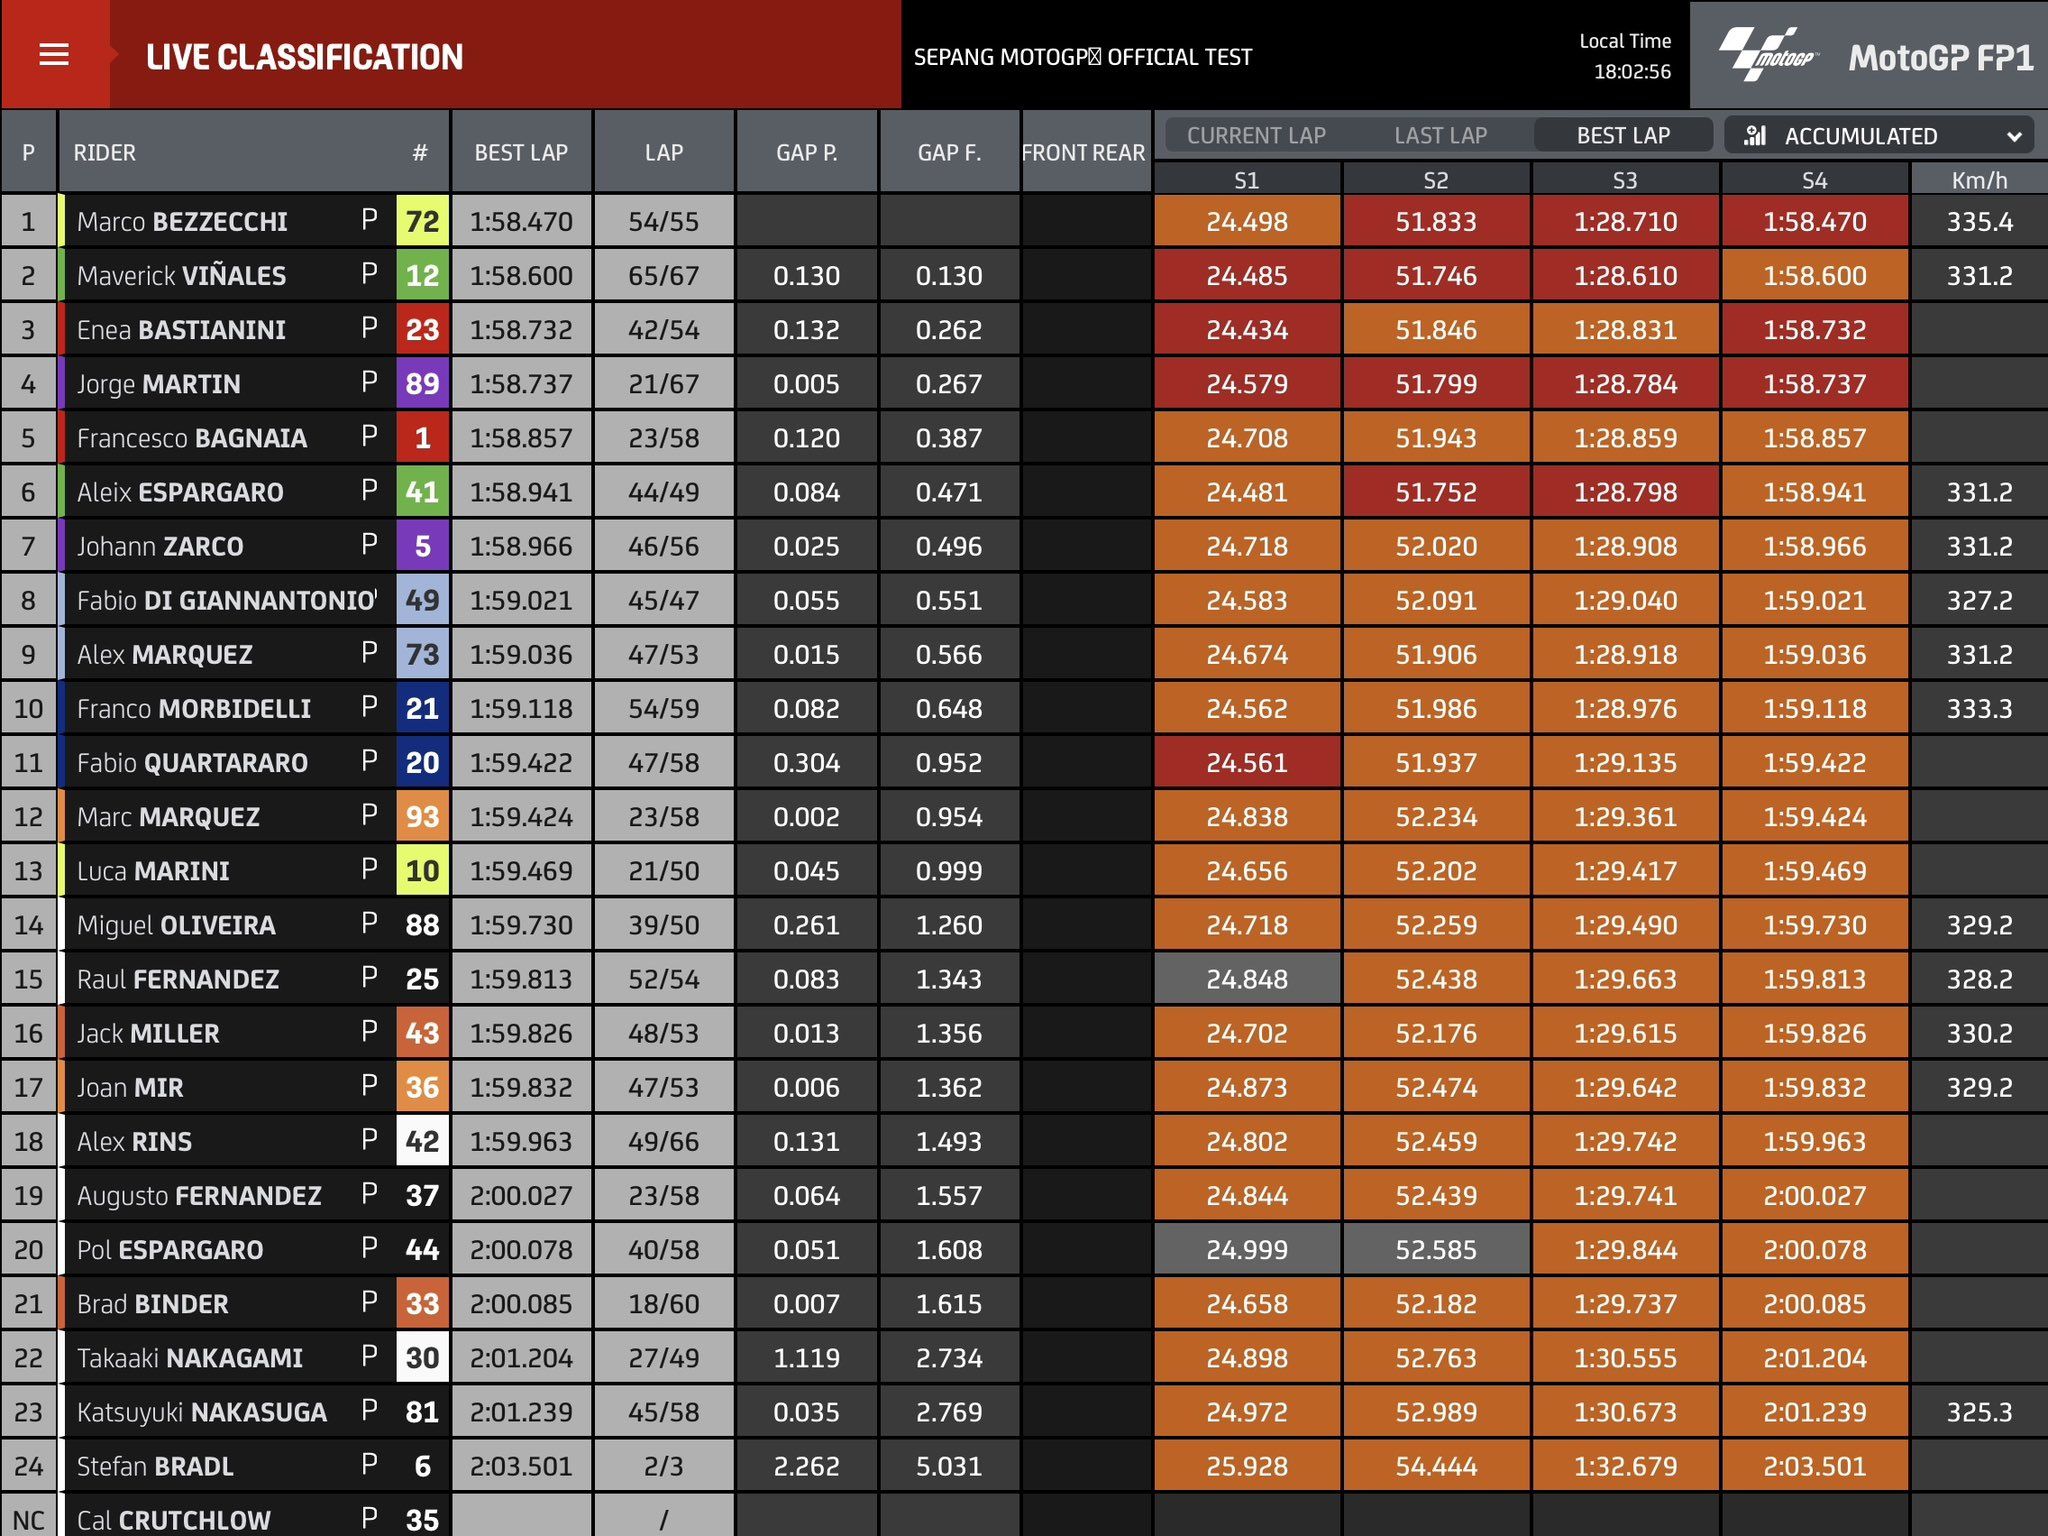Screen dimensions: 2048x1536
Task: Click the Km/h column header
Action: (x=1978, y=180)
